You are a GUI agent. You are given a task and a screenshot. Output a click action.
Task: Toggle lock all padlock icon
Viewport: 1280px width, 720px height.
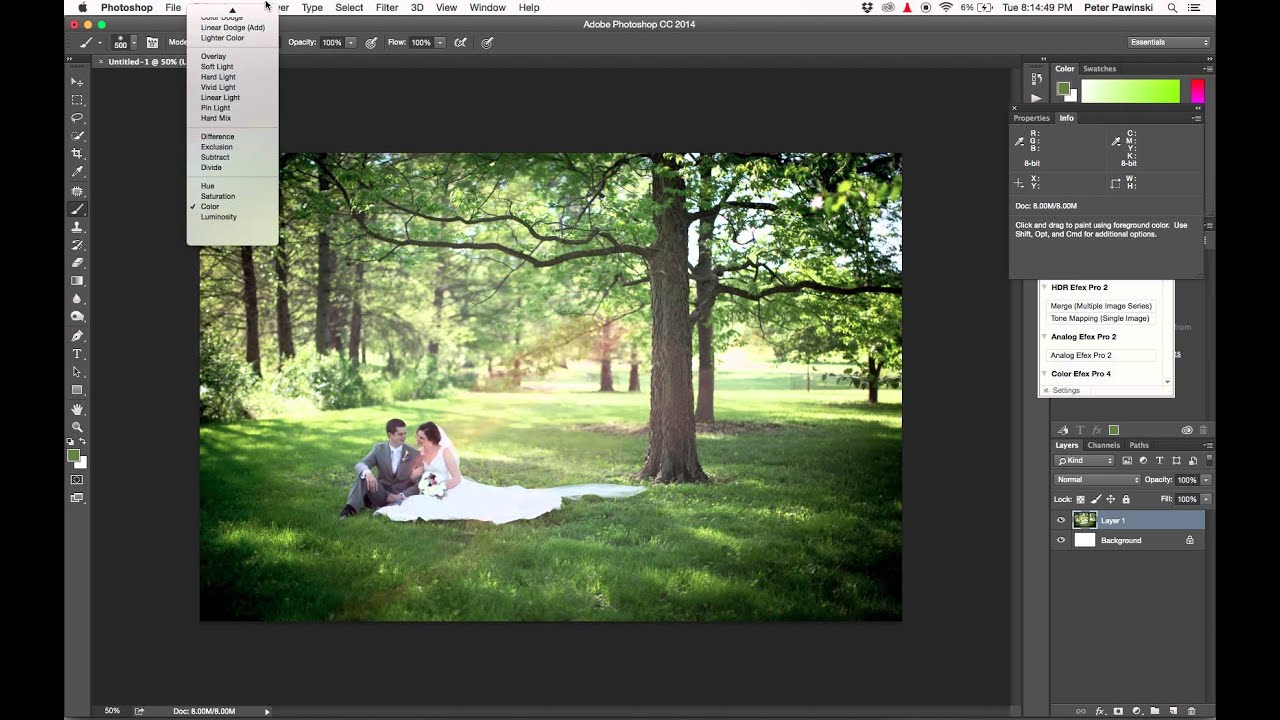(x=1125, y=499)
